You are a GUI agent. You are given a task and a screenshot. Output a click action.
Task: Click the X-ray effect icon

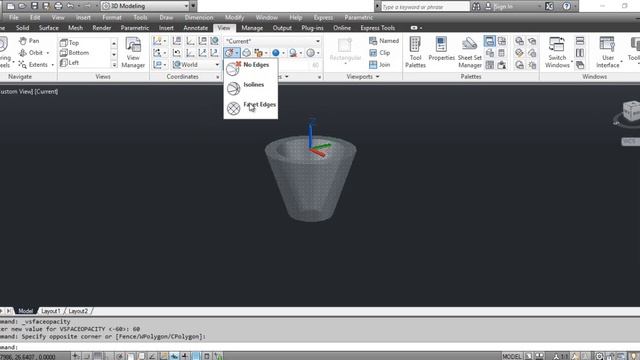(246, 53)
